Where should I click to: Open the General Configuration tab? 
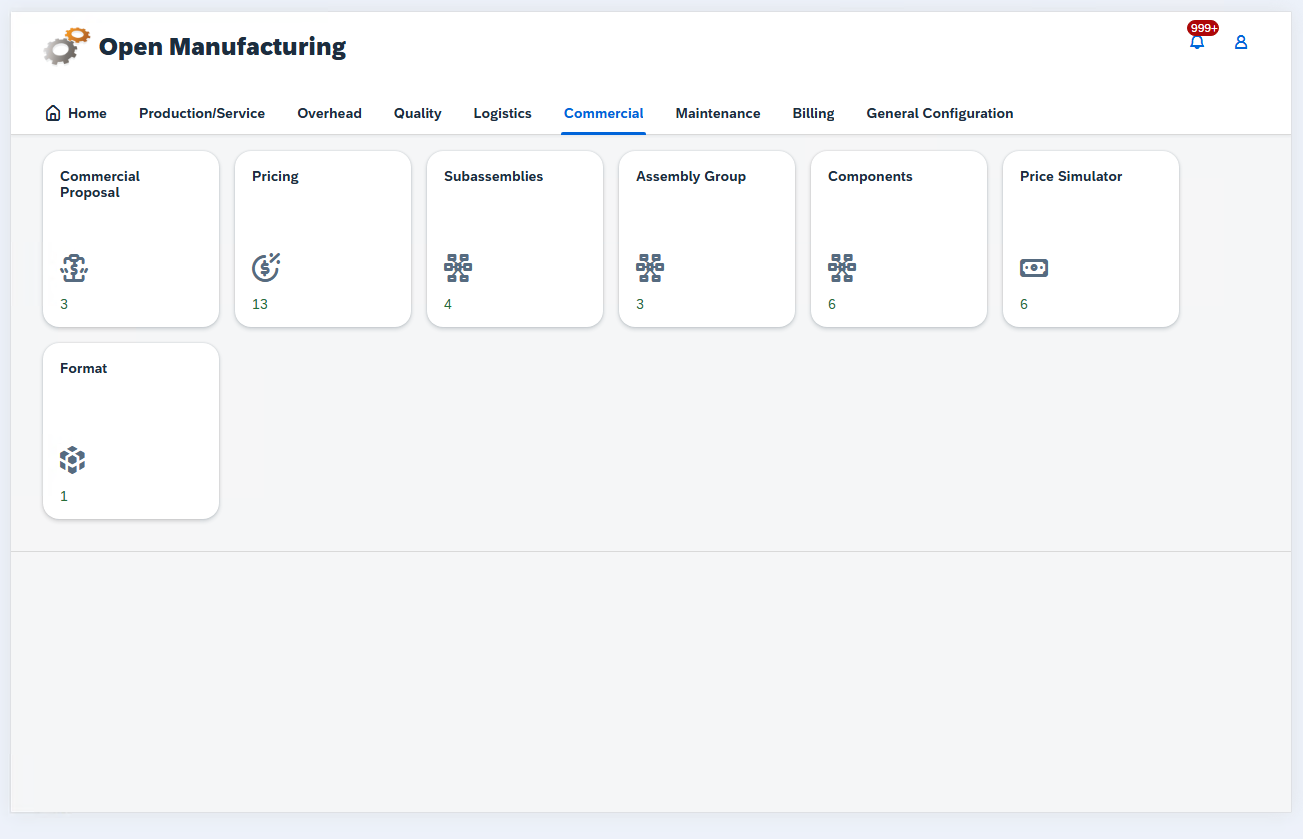pyautogui.click(x=939, y=113)
